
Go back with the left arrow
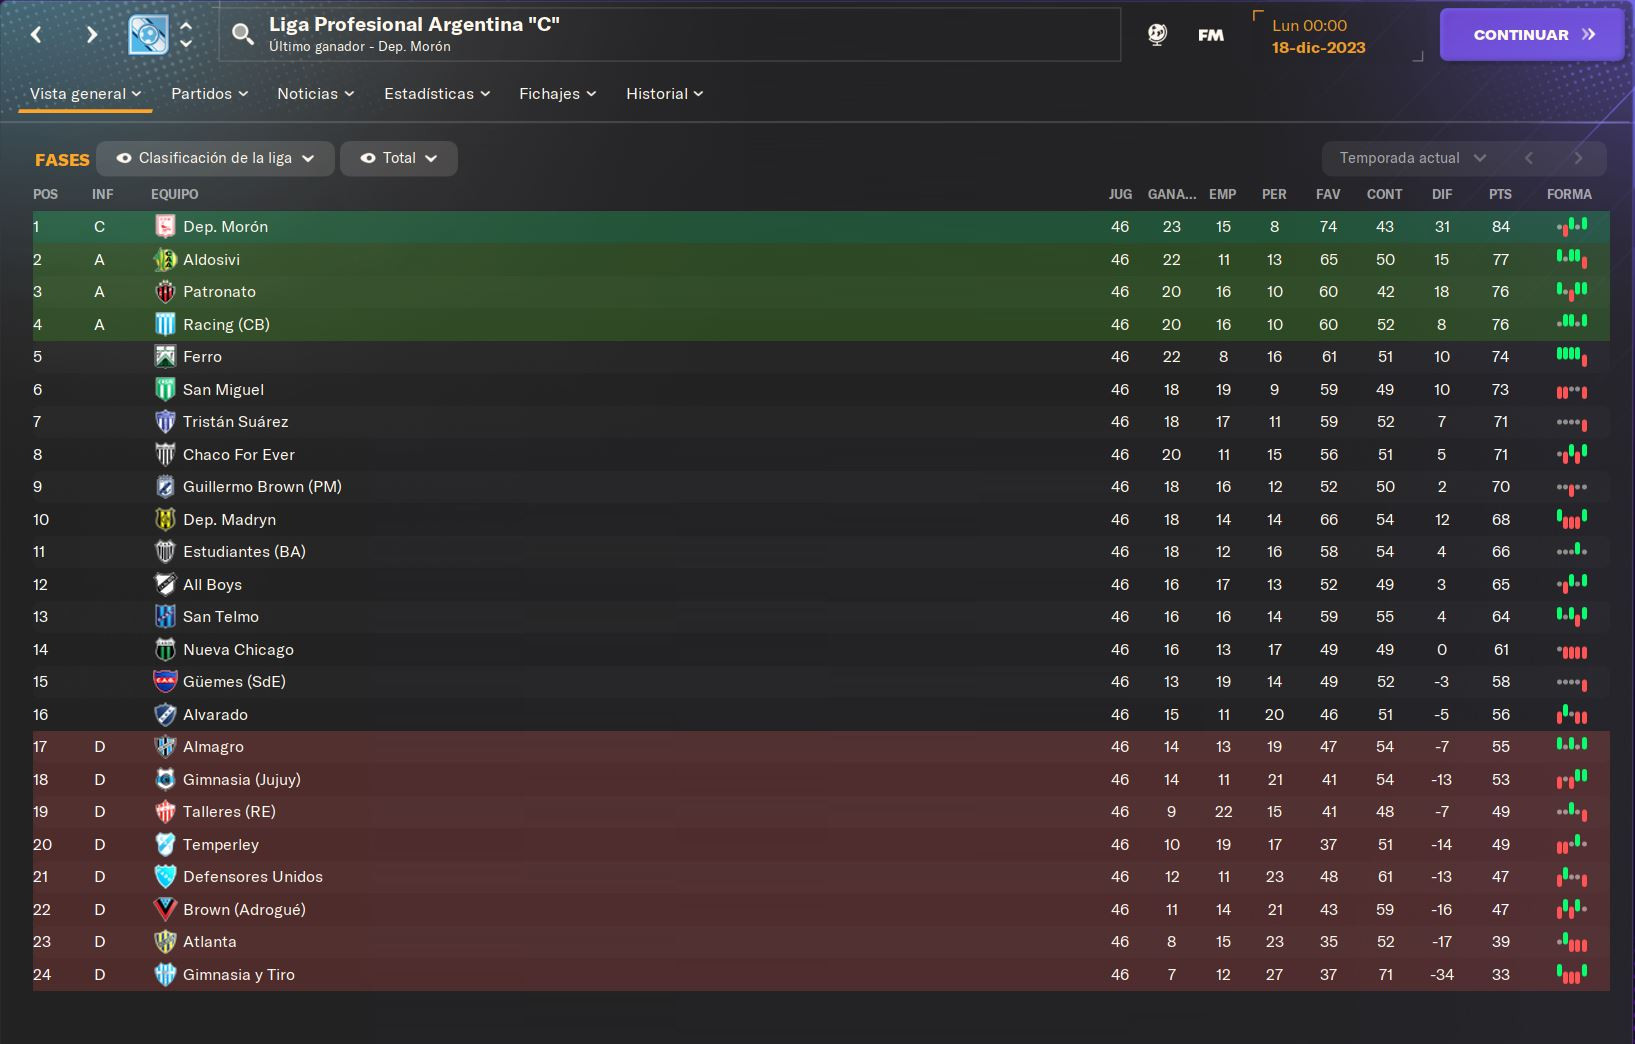tap(37, 35)
